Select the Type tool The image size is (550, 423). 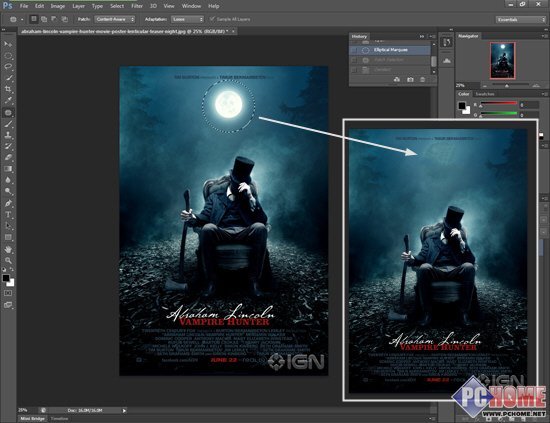[x=8, y=215]
